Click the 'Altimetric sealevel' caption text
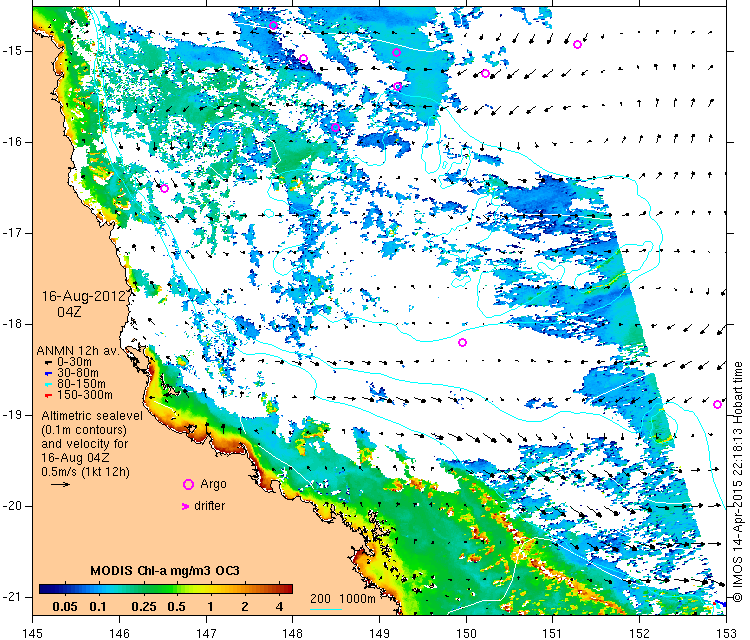 [x=92, y=416]
